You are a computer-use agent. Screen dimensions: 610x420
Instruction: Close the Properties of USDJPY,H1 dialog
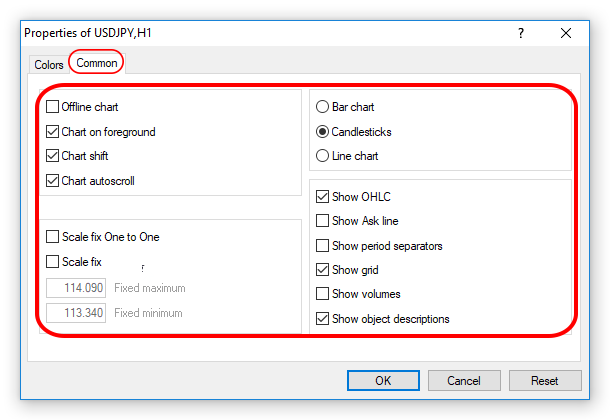(566, 33)
